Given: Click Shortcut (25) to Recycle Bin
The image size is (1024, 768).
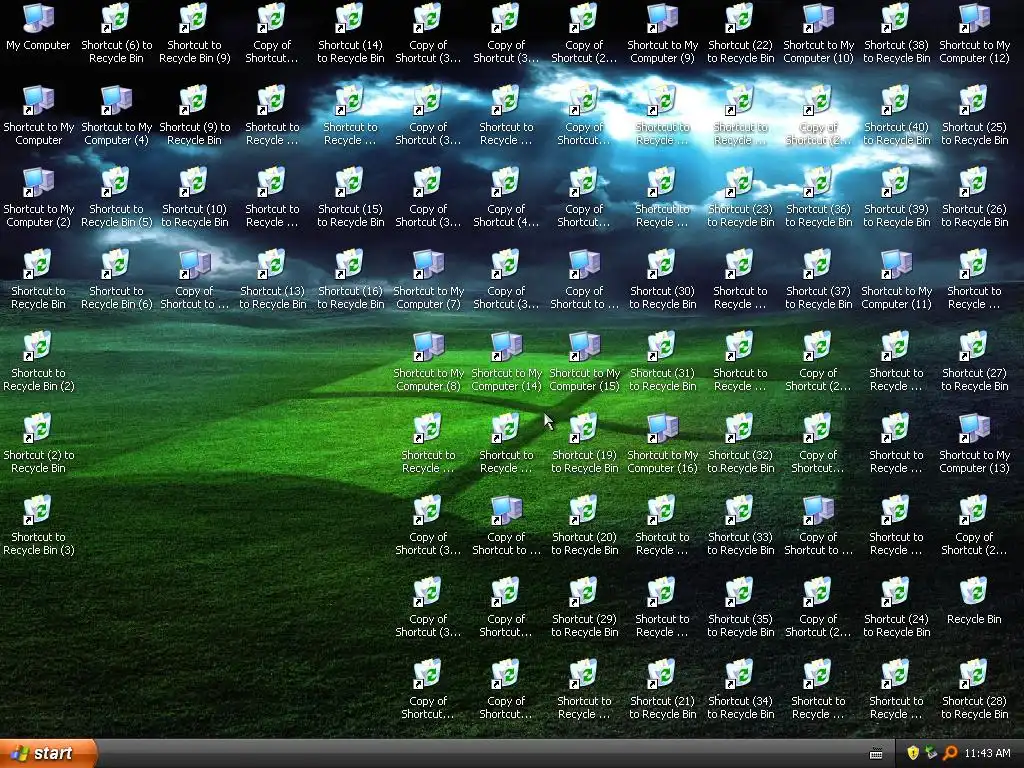Looking at the screenshot, I should [x=974, y=116].
